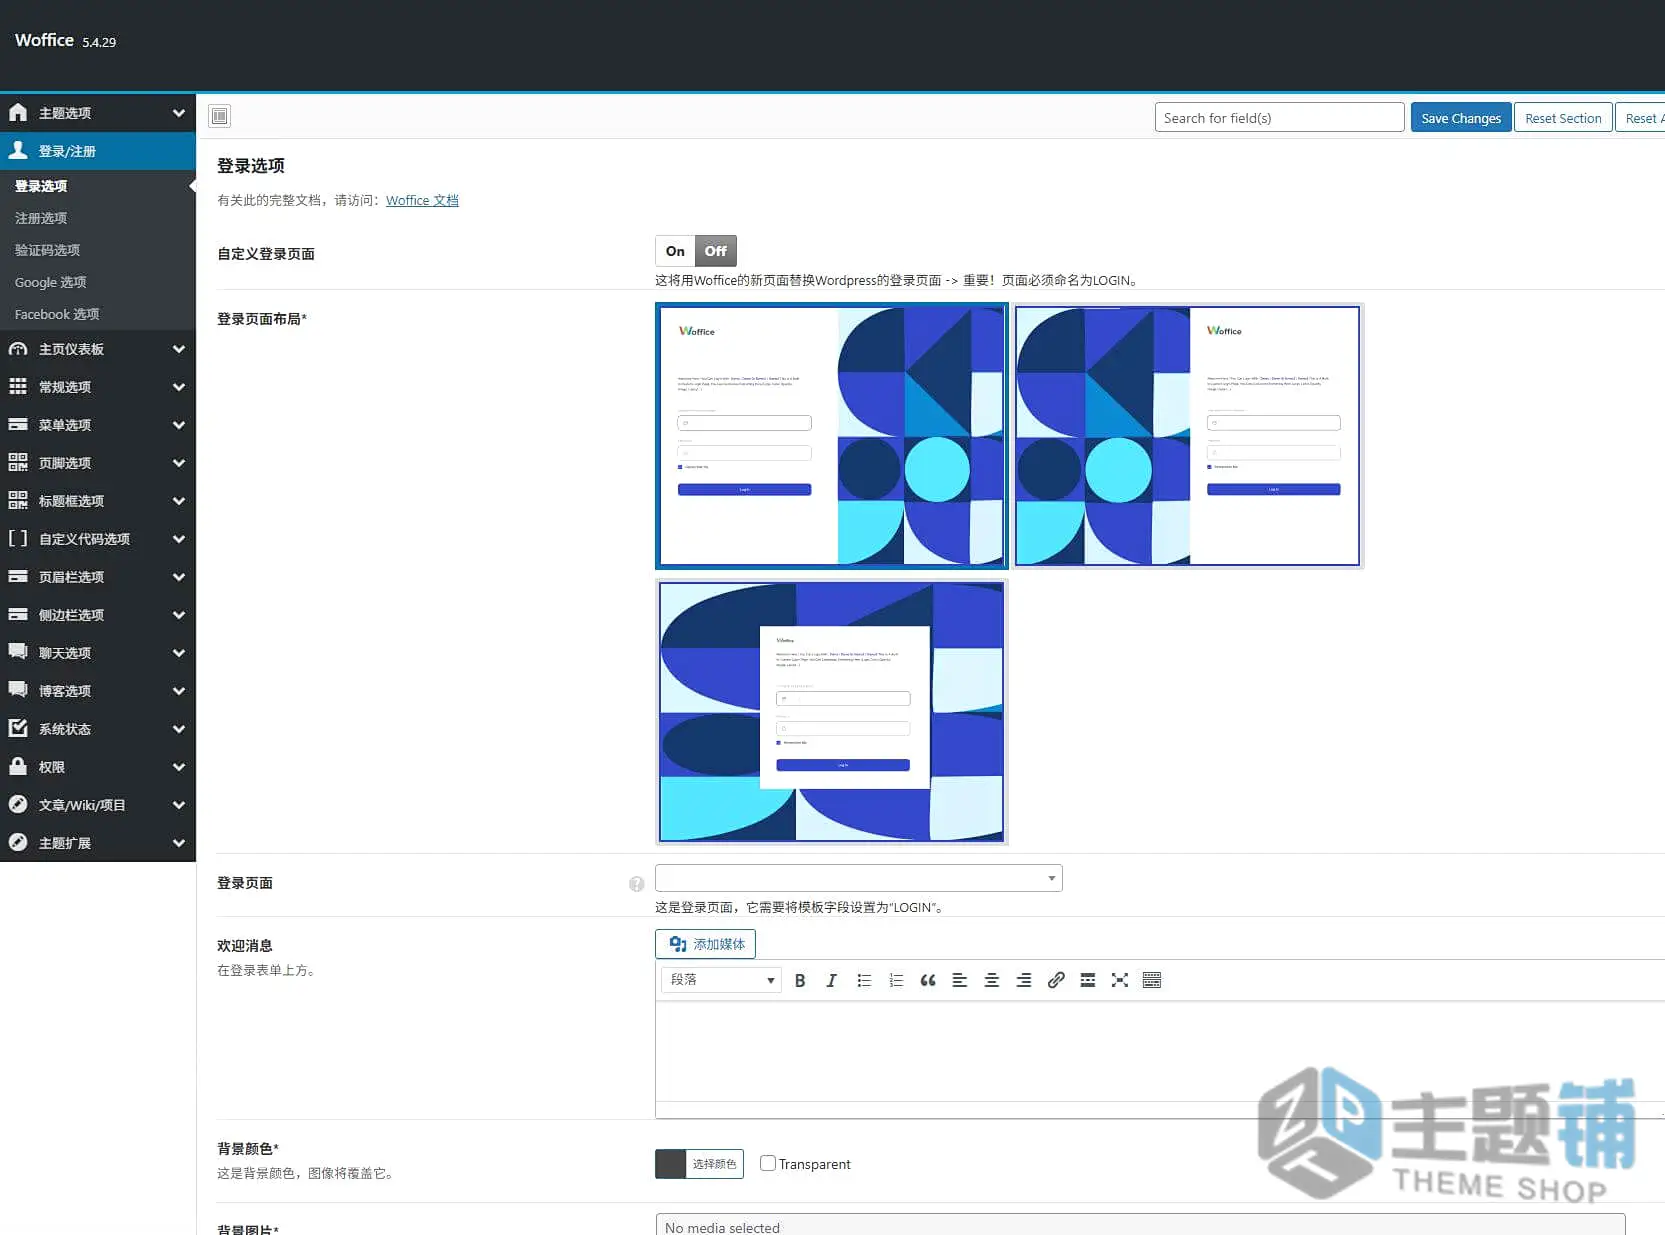Click the expand-all sections icon

pyautogui.click(x=219, y=116)
